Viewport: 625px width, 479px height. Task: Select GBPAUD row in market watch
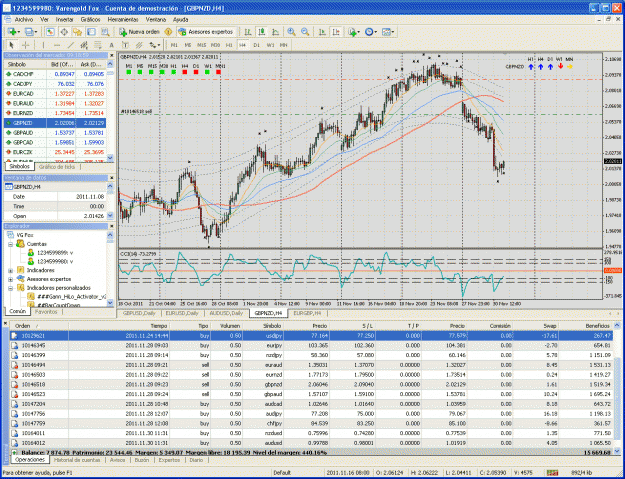[55, 133]
